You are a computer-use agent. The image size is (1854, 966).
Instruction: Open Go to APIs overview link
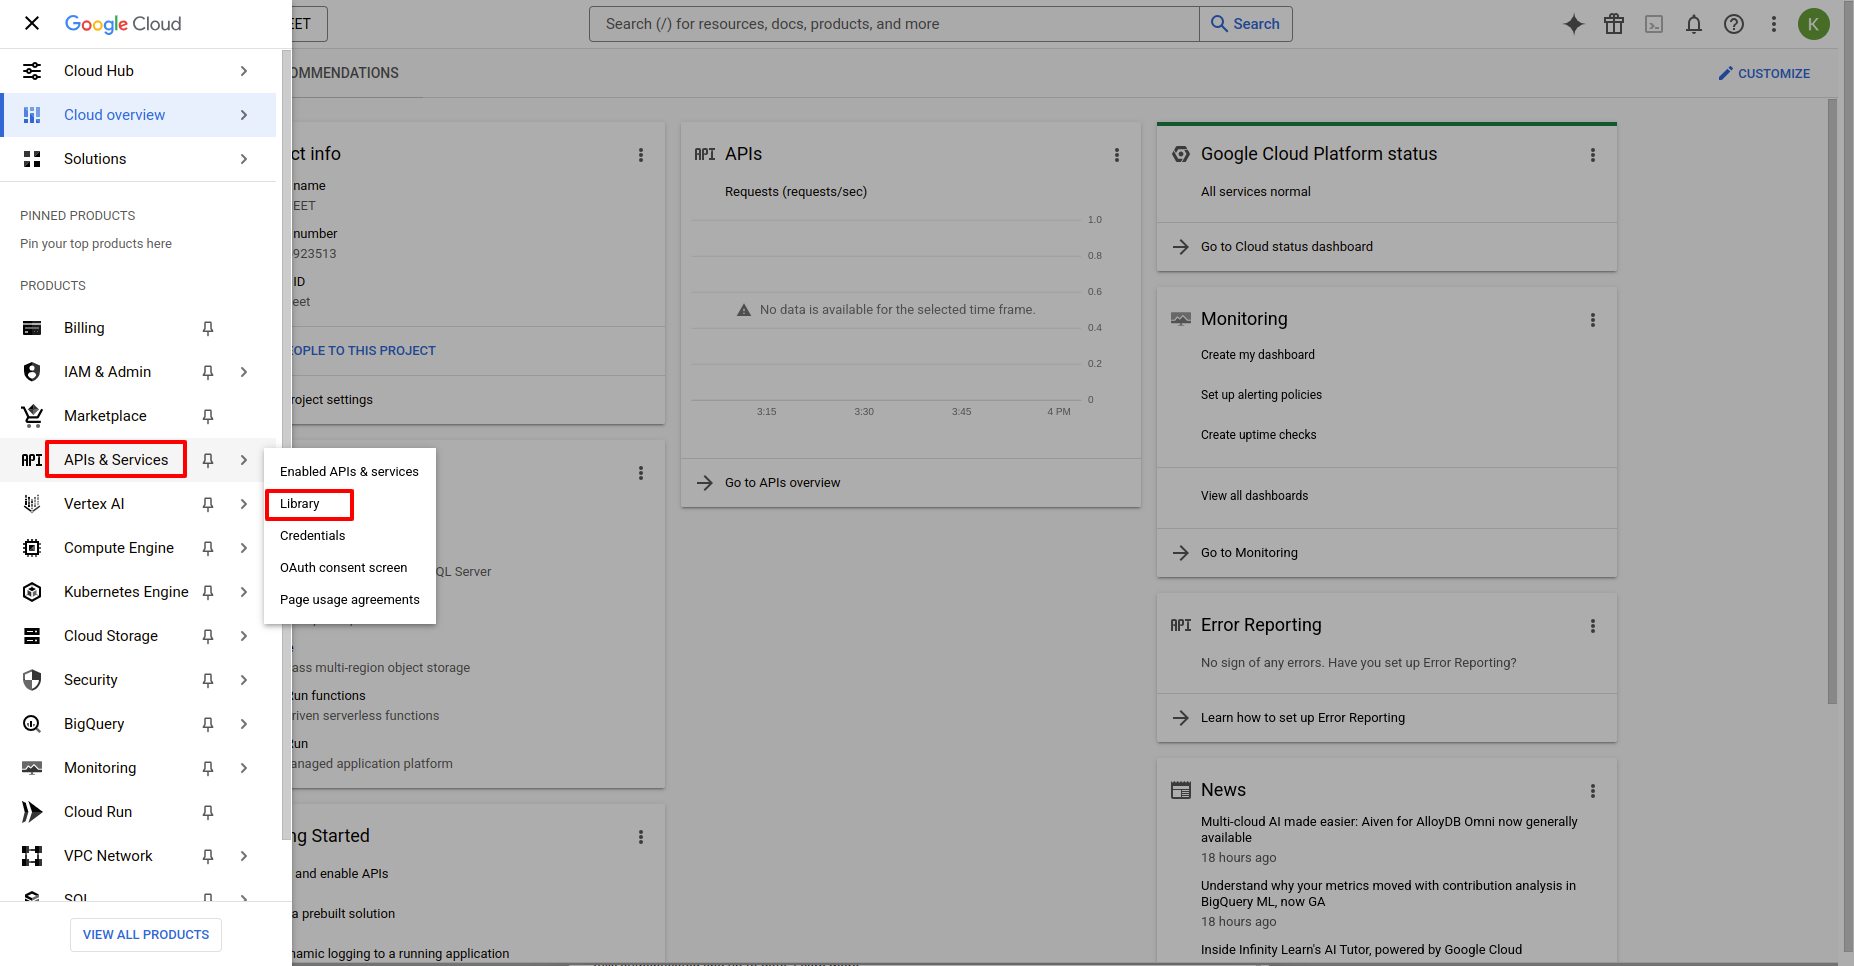782,483
